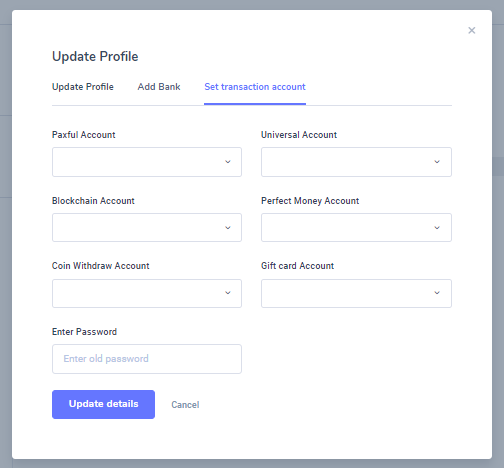504x468 pixels.
Task: Expand the Gift card Account dropdown
Action: click(356, 293)
